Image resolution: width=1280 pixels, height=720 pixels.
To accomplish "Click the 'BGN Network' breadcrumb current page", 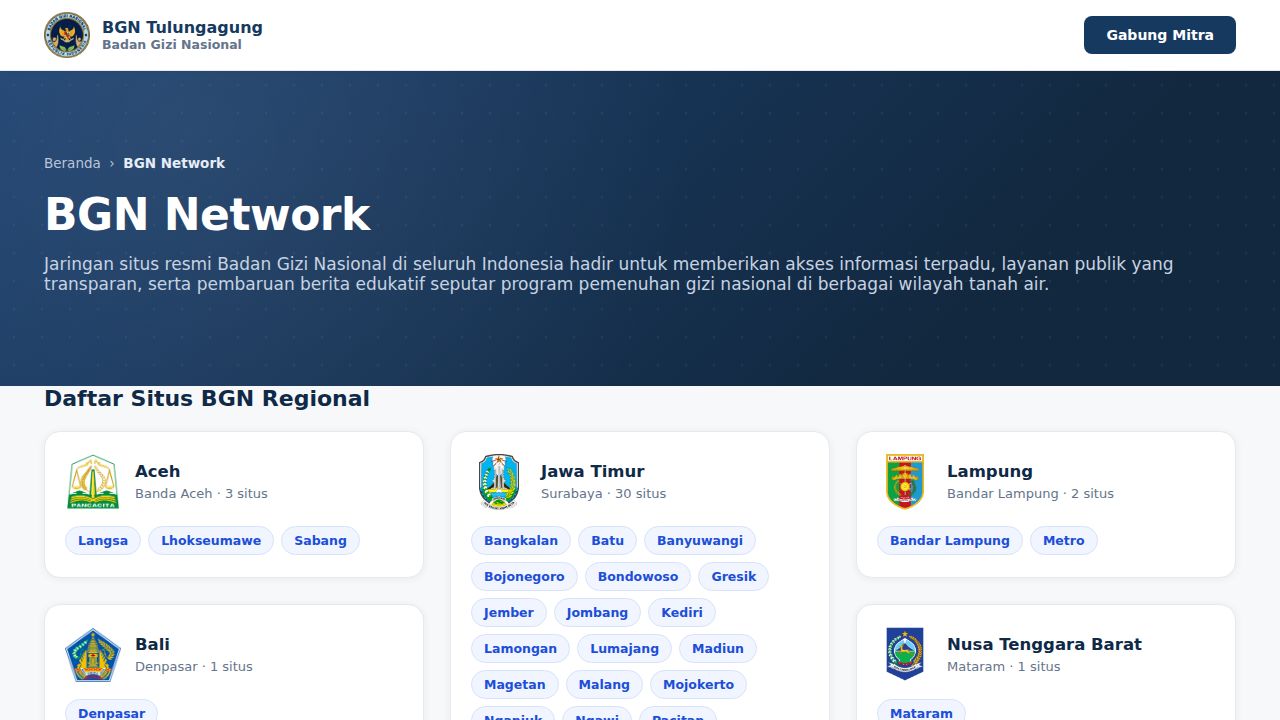I will [x=174, y=163].
